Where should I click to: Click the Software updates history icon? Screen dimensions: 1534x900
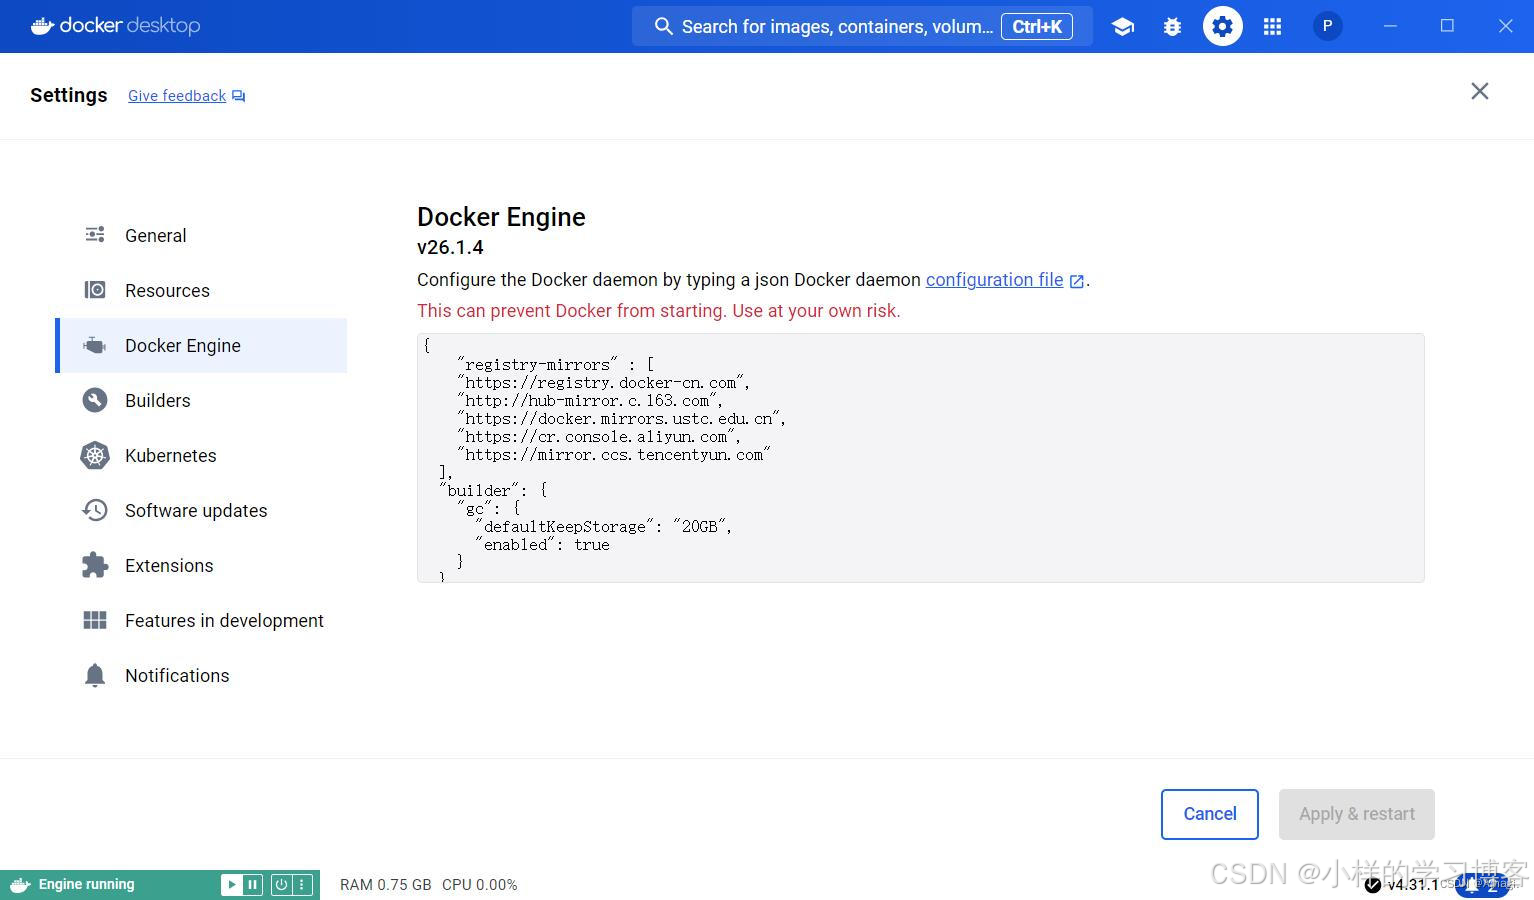[x=95, y=510]
